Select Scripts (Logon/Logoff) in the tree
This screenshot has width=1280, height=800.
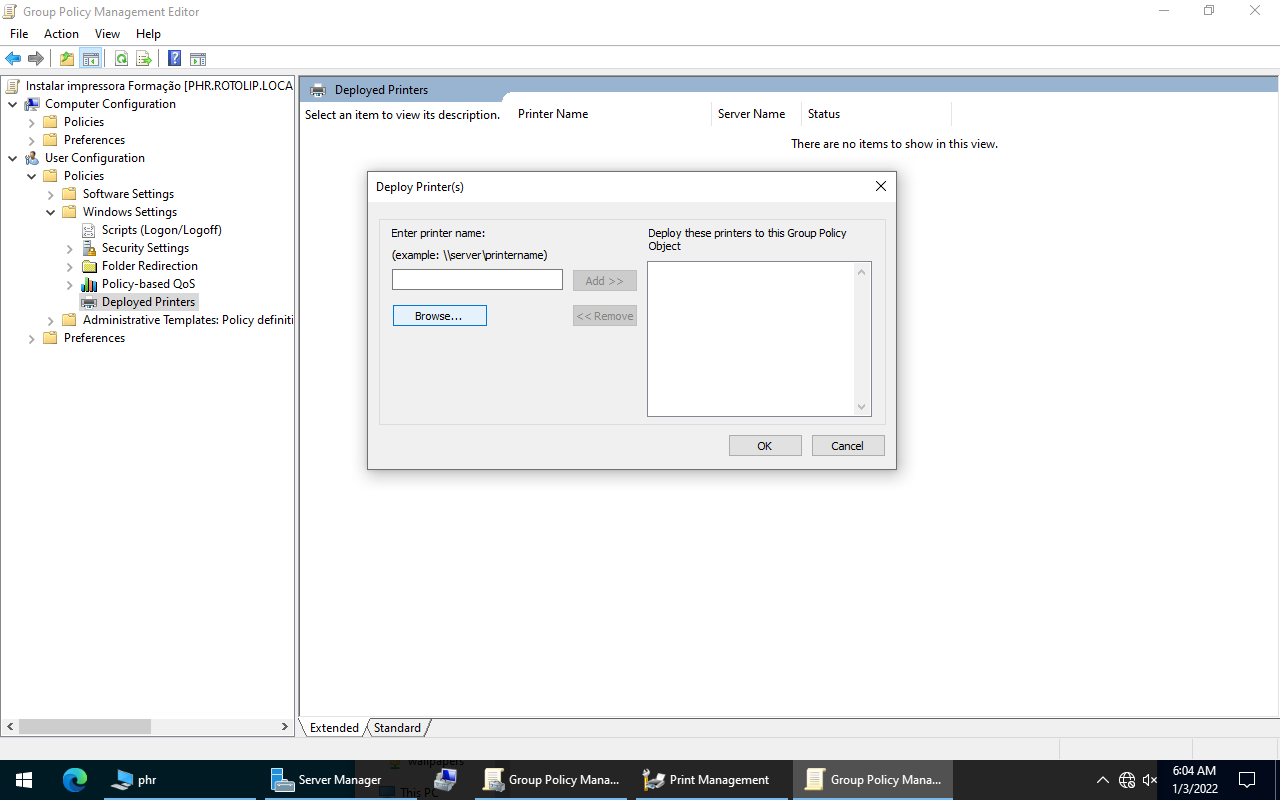pos(161,230)
